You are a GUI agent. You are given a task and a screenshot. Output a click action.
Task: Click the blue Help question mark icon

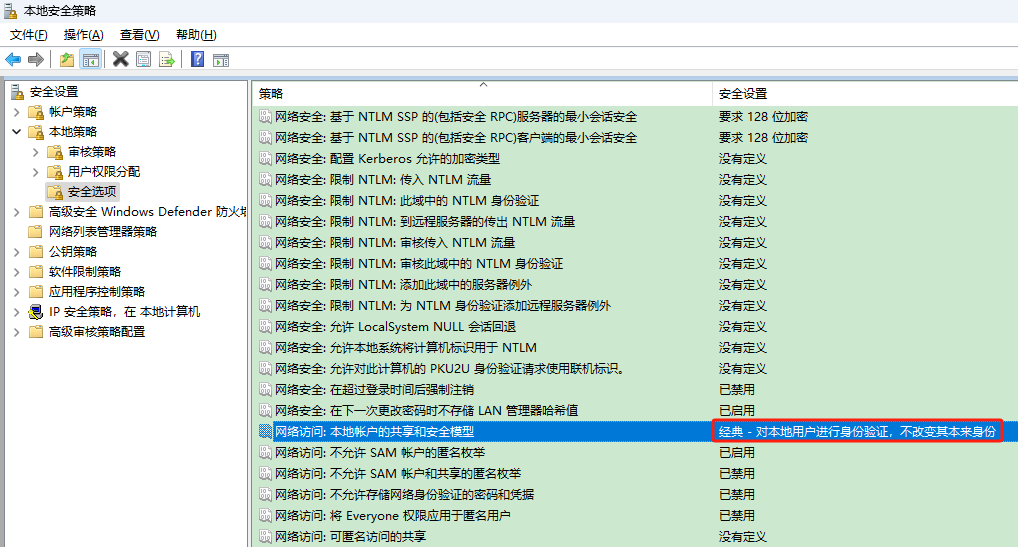pyautogui.click(x=197, y=60)
